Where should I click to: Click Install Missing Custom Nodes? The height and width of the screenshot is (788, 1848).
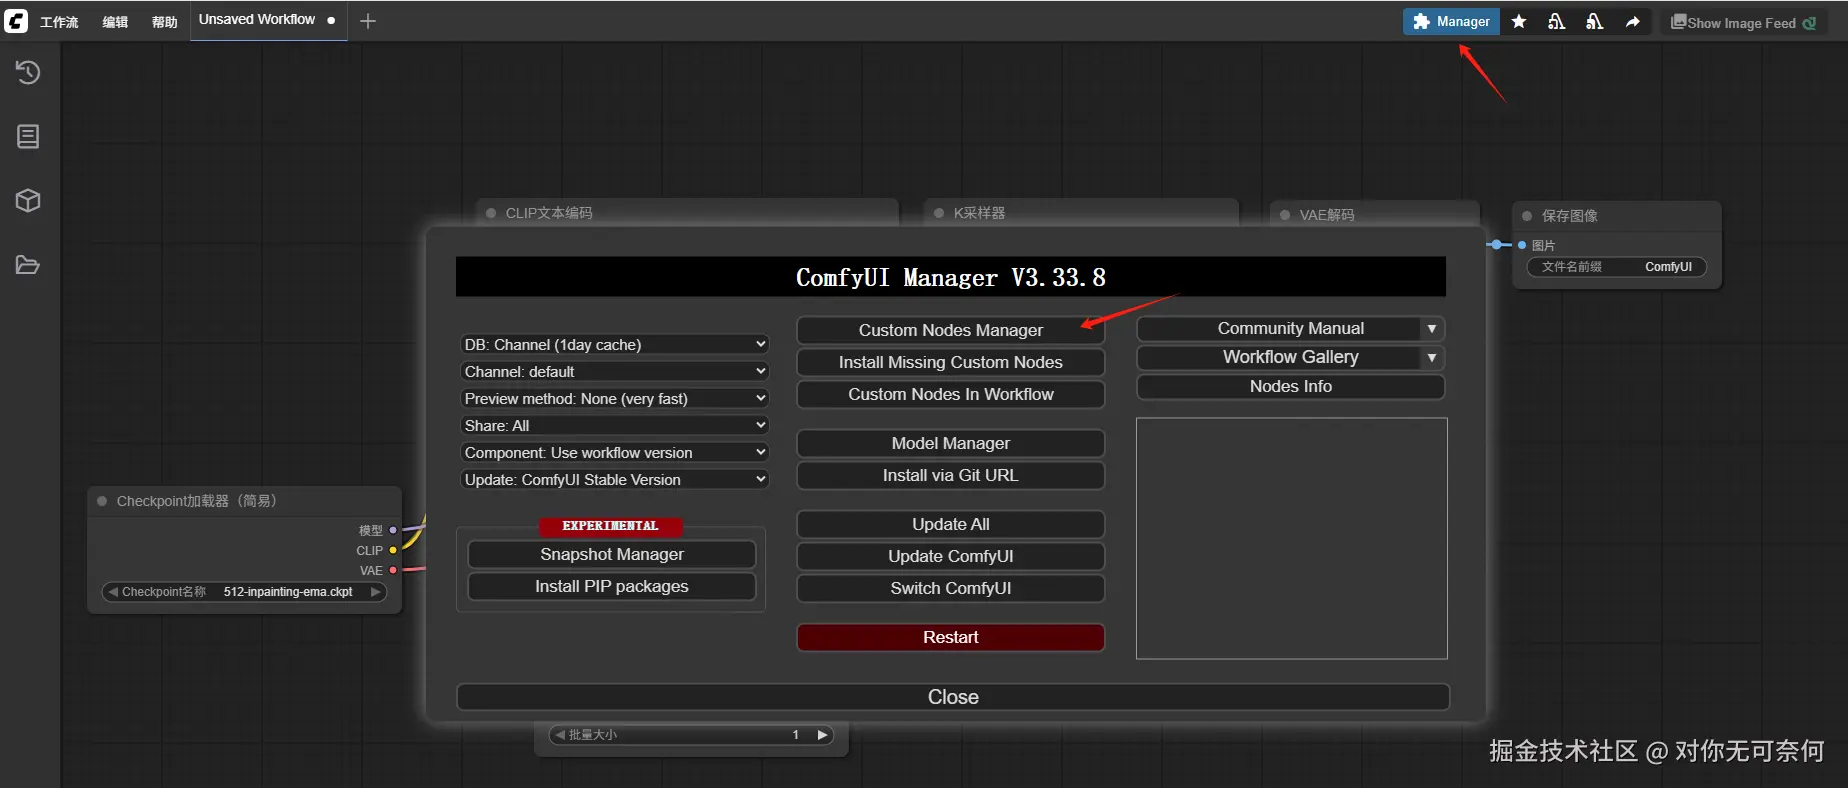950,362
